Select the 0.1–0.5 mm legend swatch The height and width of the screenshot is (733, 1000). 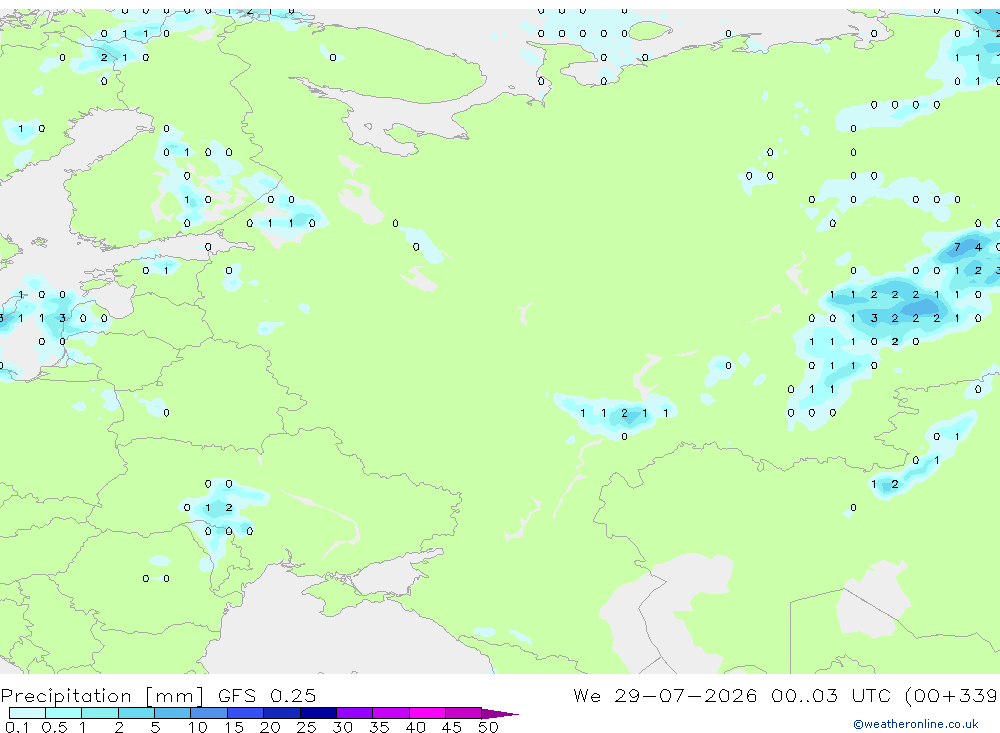coord(27,713)
